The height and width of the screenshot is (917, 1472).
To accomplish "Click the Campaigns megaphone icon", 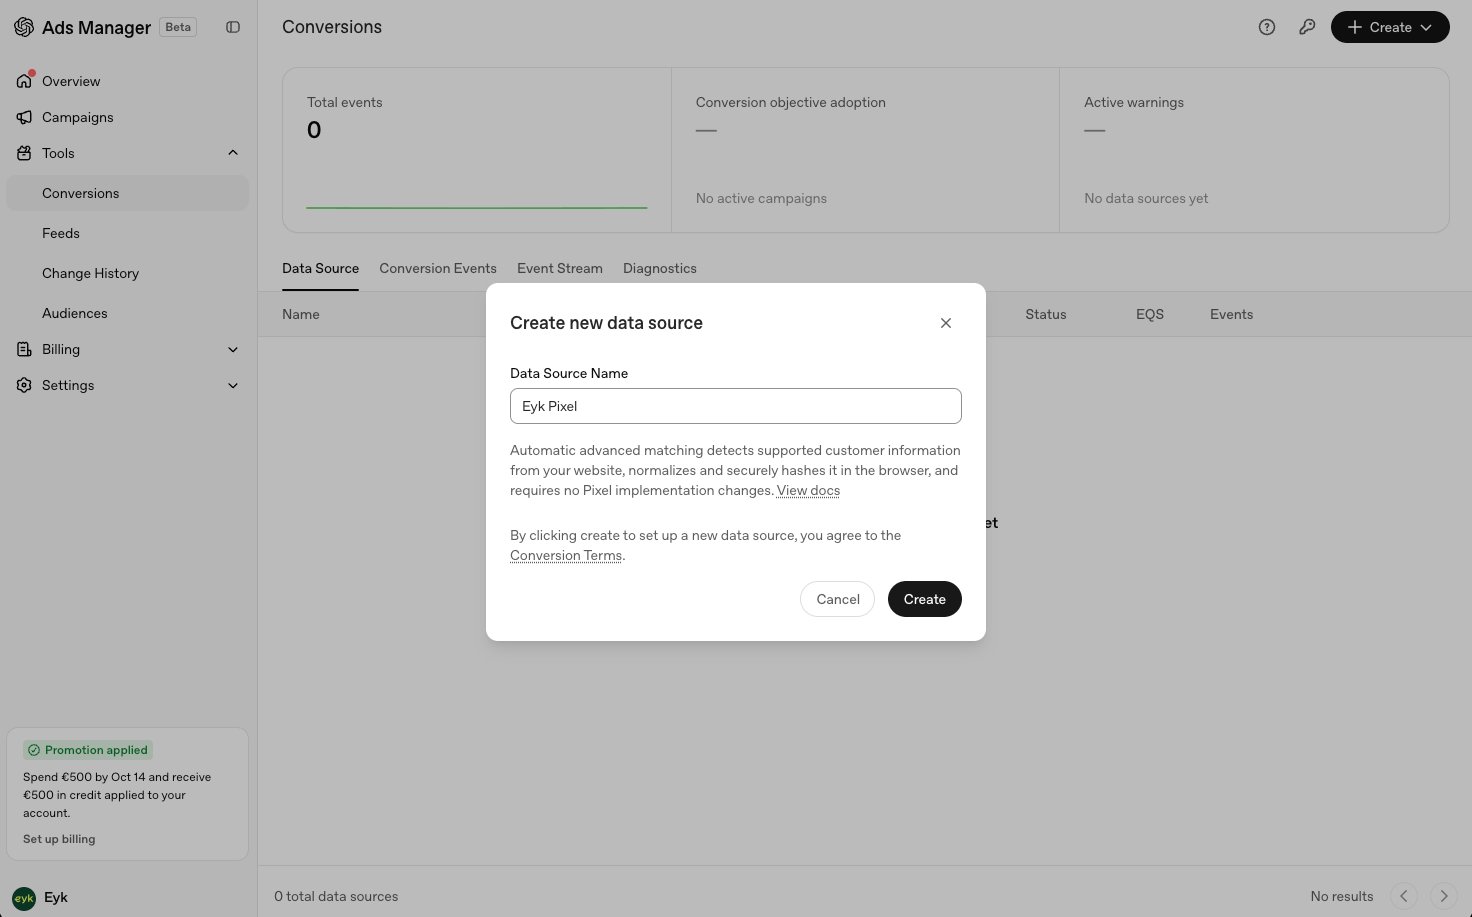I will (24, 117).
